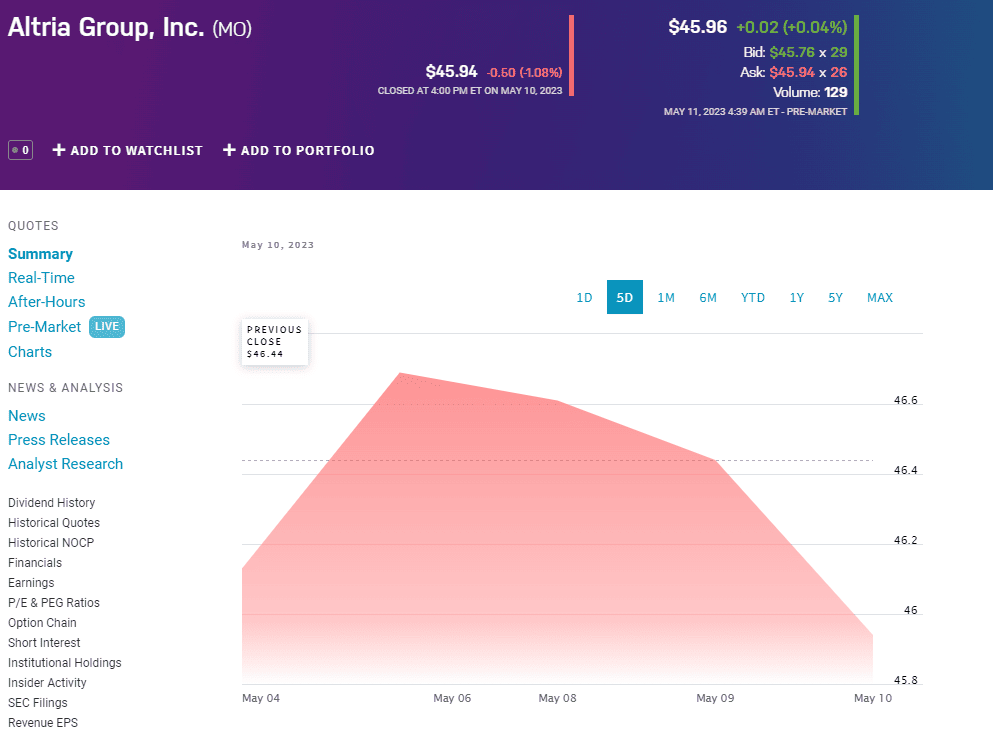
Task: Show the 5Y chart range
Action: [x=835, y=297]
